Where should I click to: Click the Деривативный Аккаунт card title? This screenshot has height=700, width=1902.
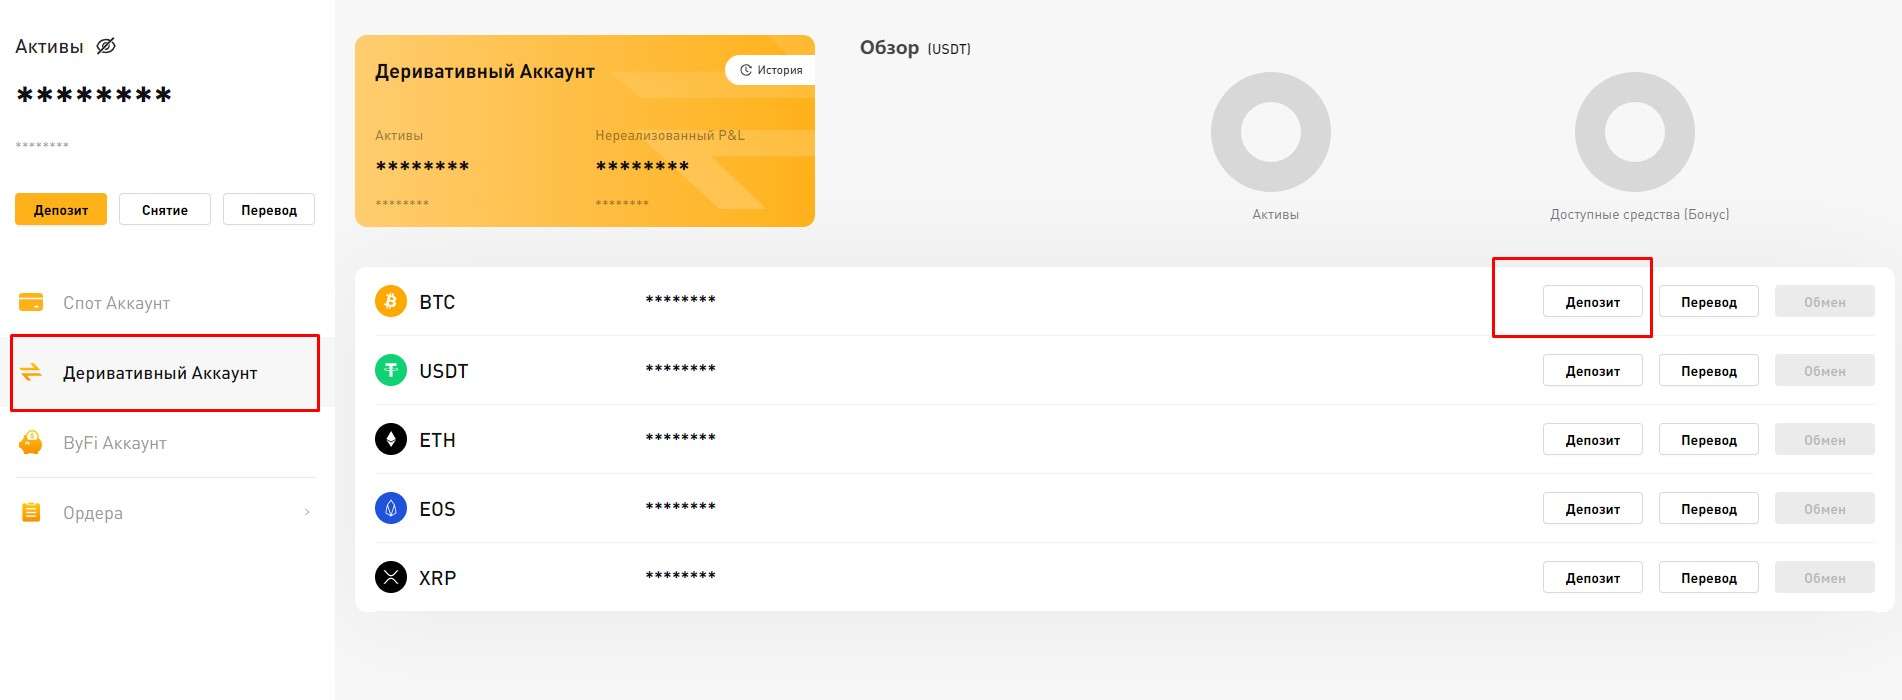(x=485, y=71)
